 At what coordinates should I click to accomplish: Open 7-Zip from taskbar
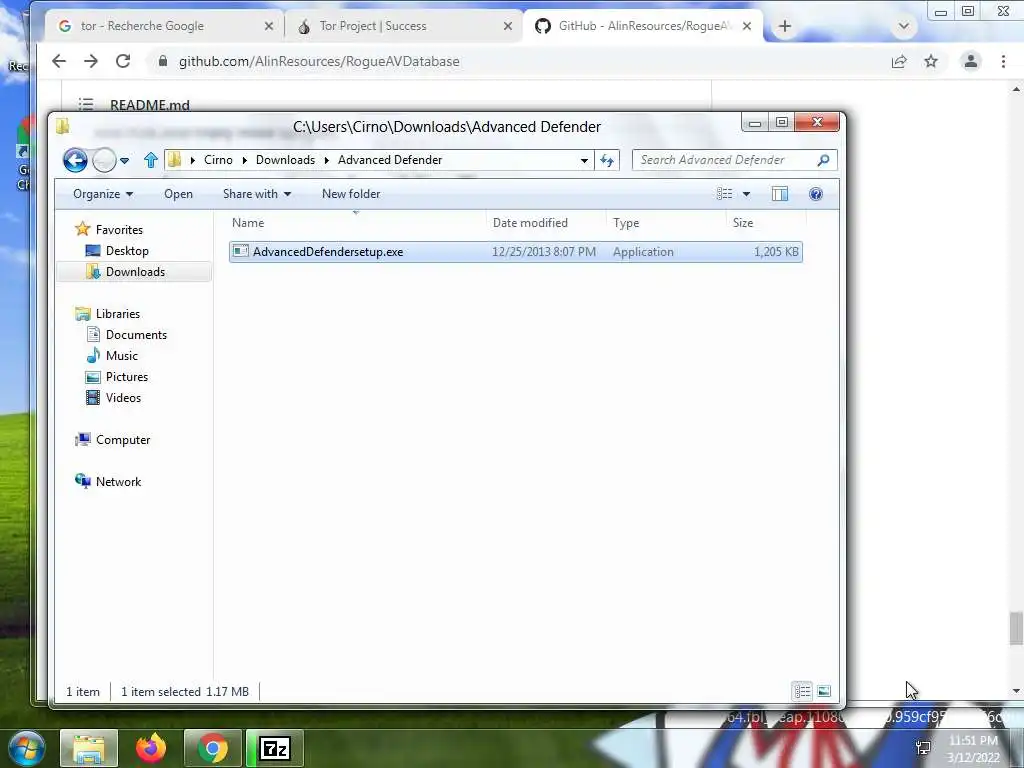point(274,748)
